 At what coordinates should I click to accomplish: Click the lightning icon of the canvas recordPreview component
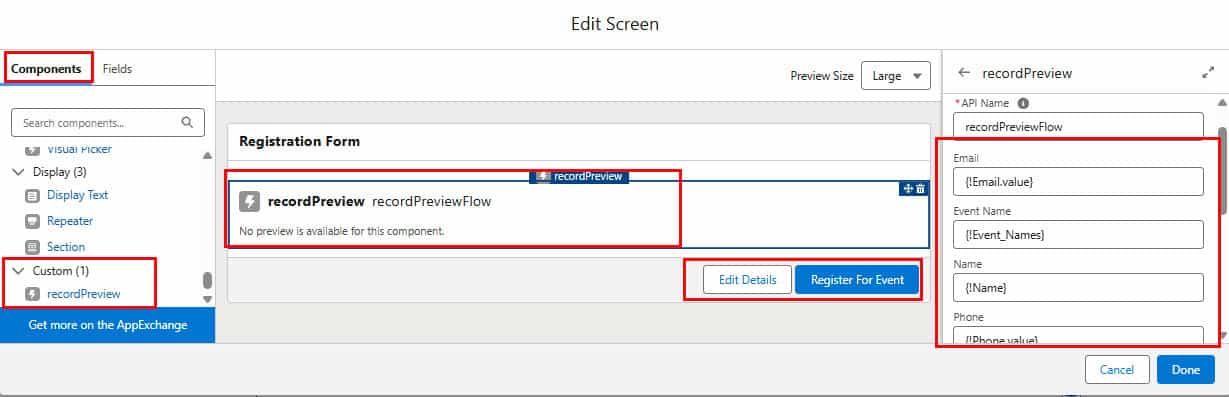click(x=250, y=201)
